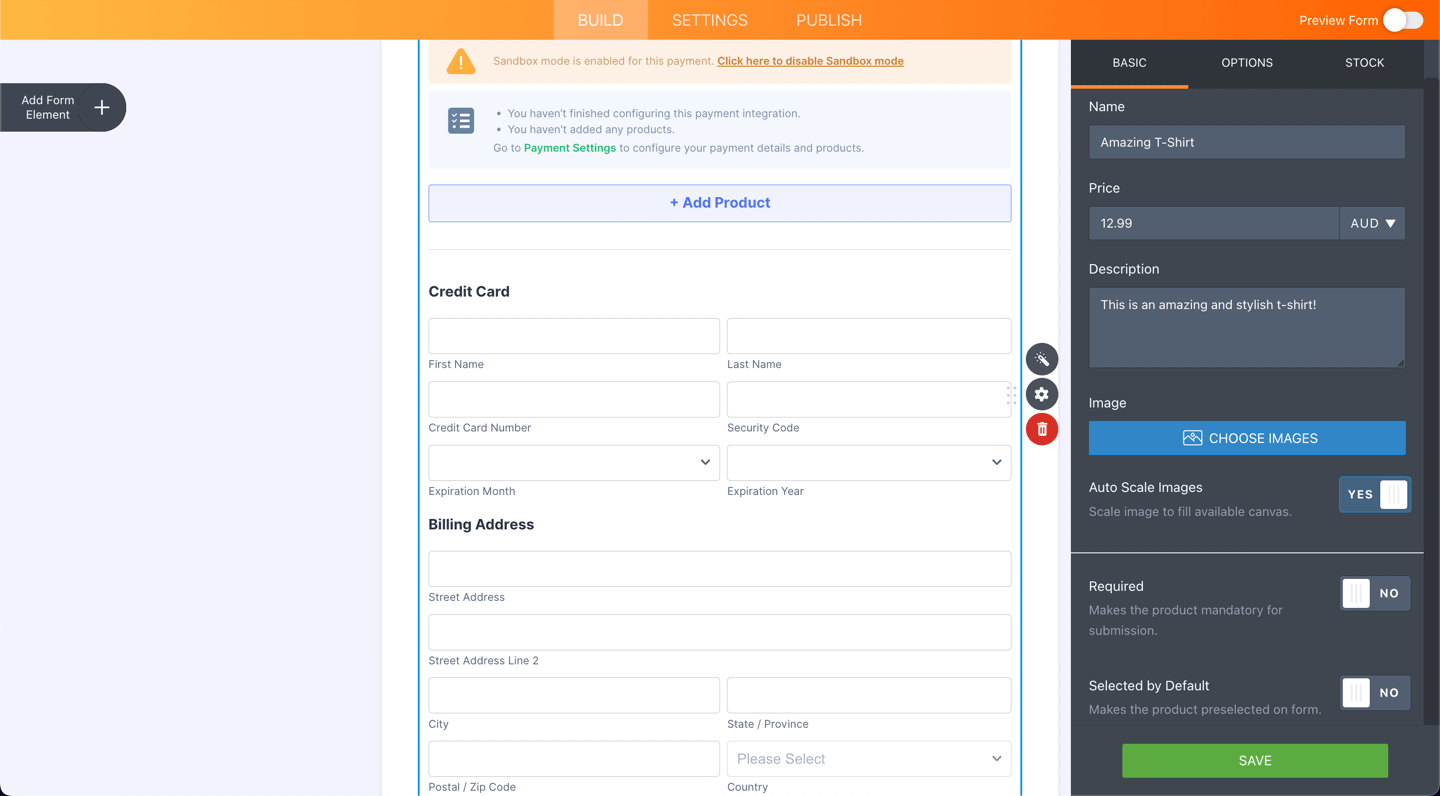Click the Credit Card section heading
The height and width of the screenshot is (796, 1440).
[x=469, y=292]
